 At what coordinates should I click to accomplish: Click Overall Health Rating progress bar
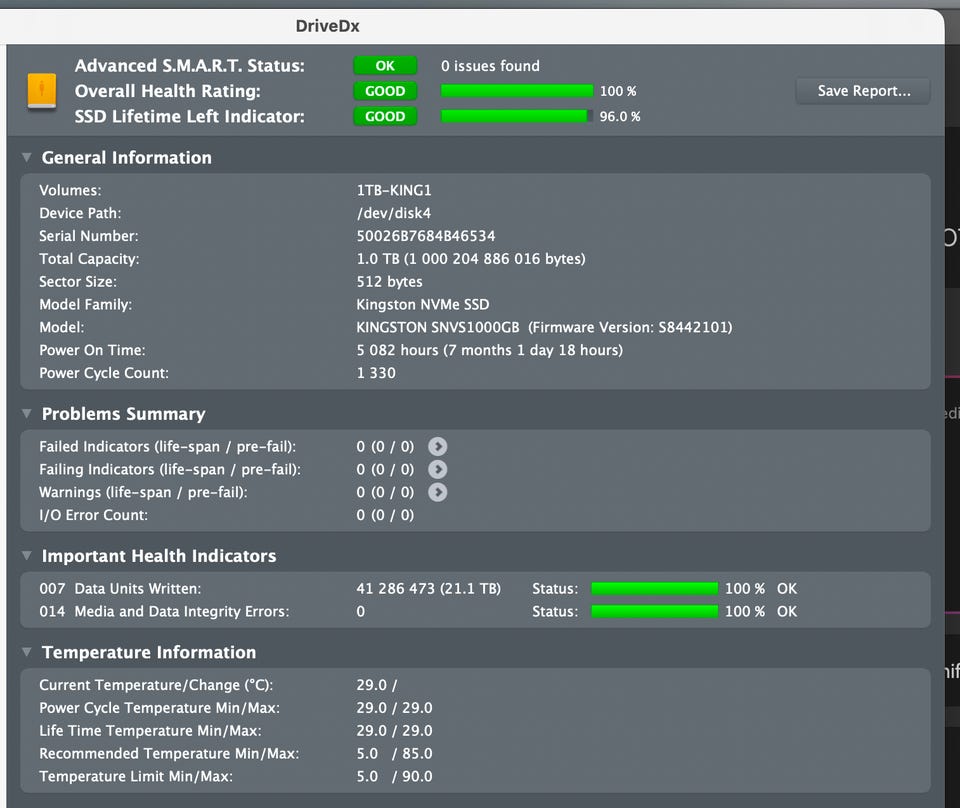tap(517, 91)
